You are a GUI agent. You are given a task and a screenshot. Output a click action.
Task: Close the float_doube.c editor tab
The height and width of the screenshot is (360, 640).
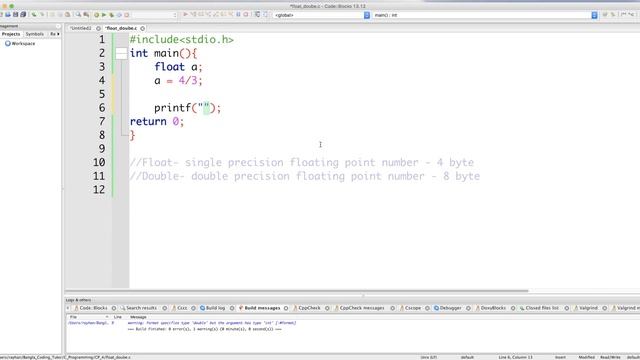pos(142,29)
